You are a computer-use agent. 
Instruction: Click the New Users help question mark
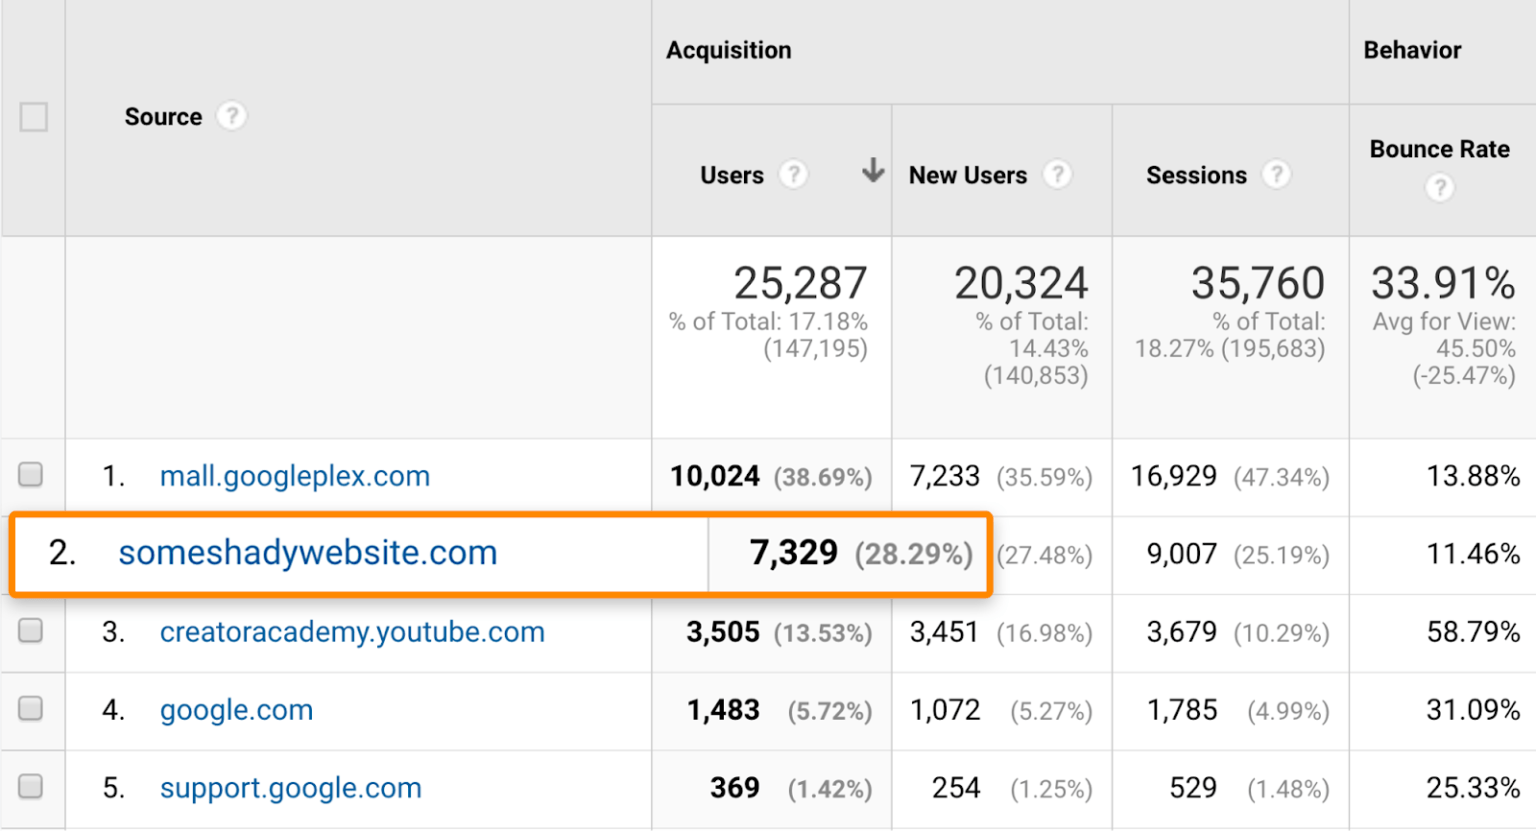point(1057,175)
